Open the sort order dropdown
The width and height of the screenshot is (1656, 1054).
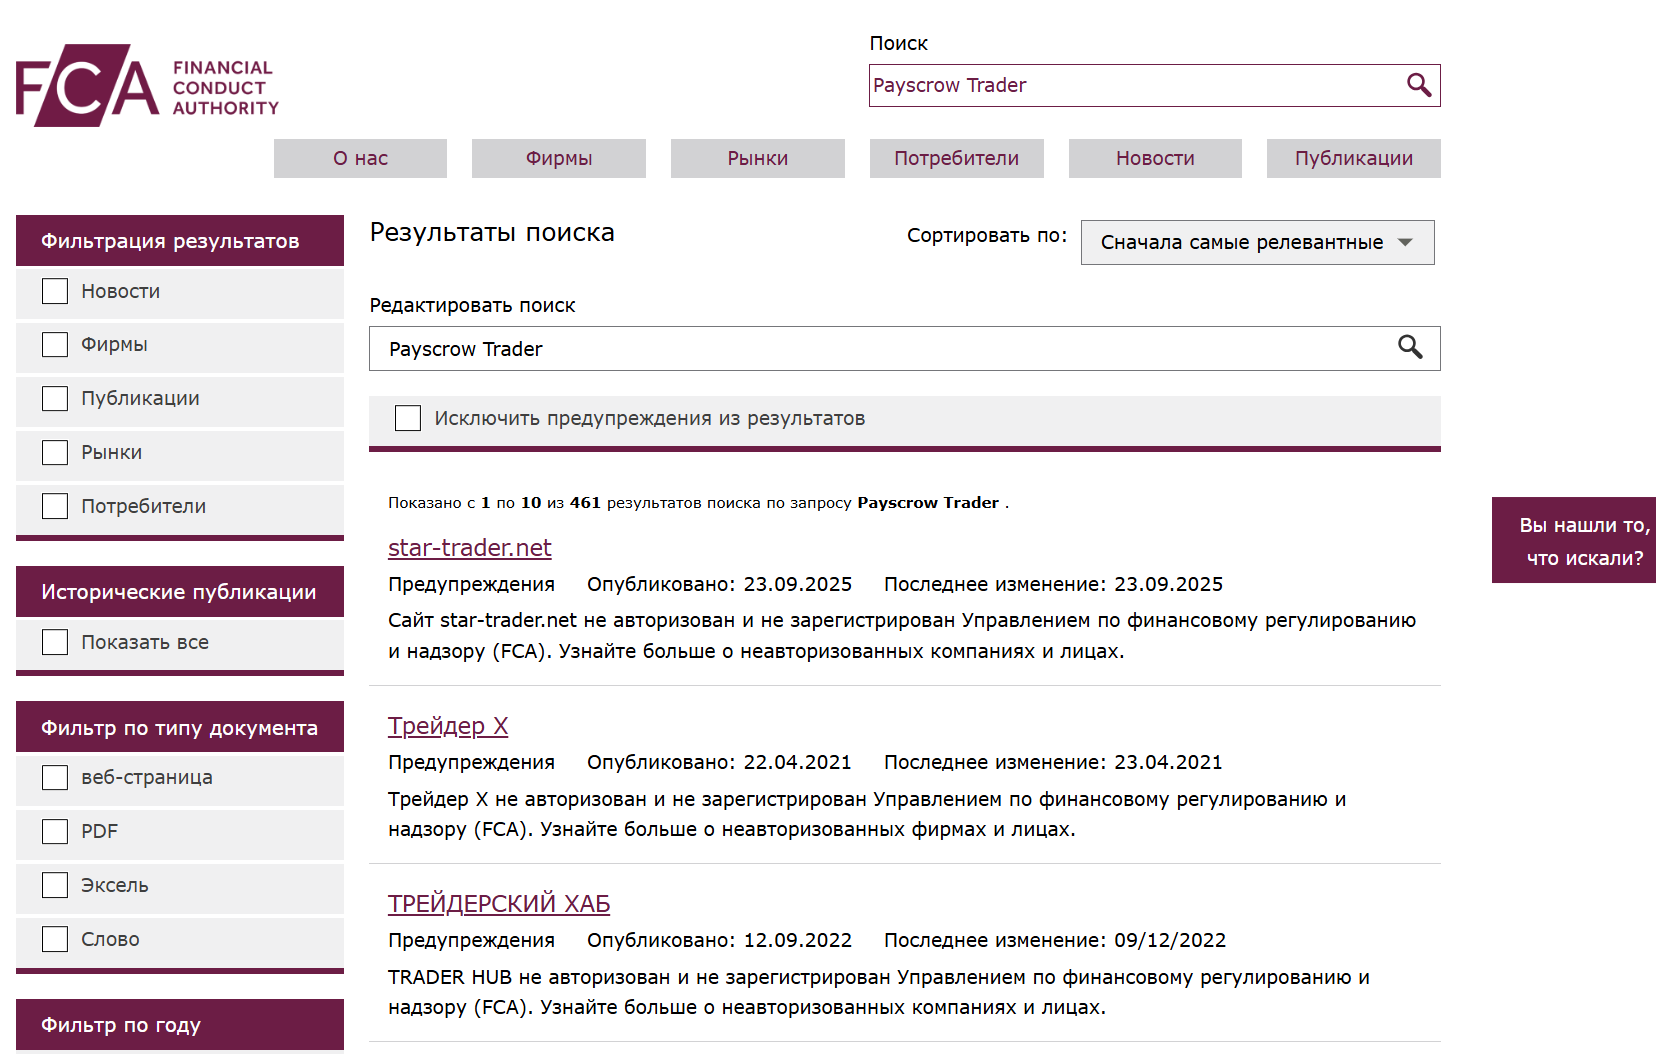[x=1257, y=242]
